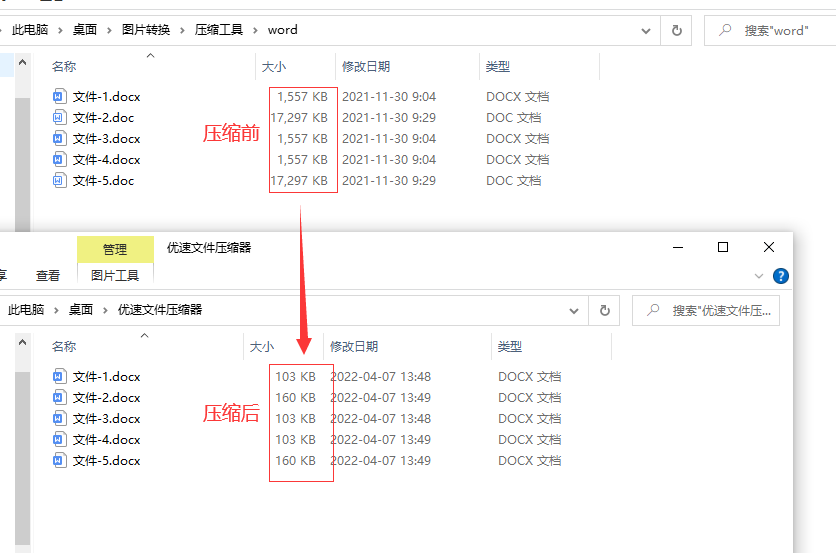Sort by 大小 column in the word window
Screen dimensions: 836x553
(x=274, y=67)
